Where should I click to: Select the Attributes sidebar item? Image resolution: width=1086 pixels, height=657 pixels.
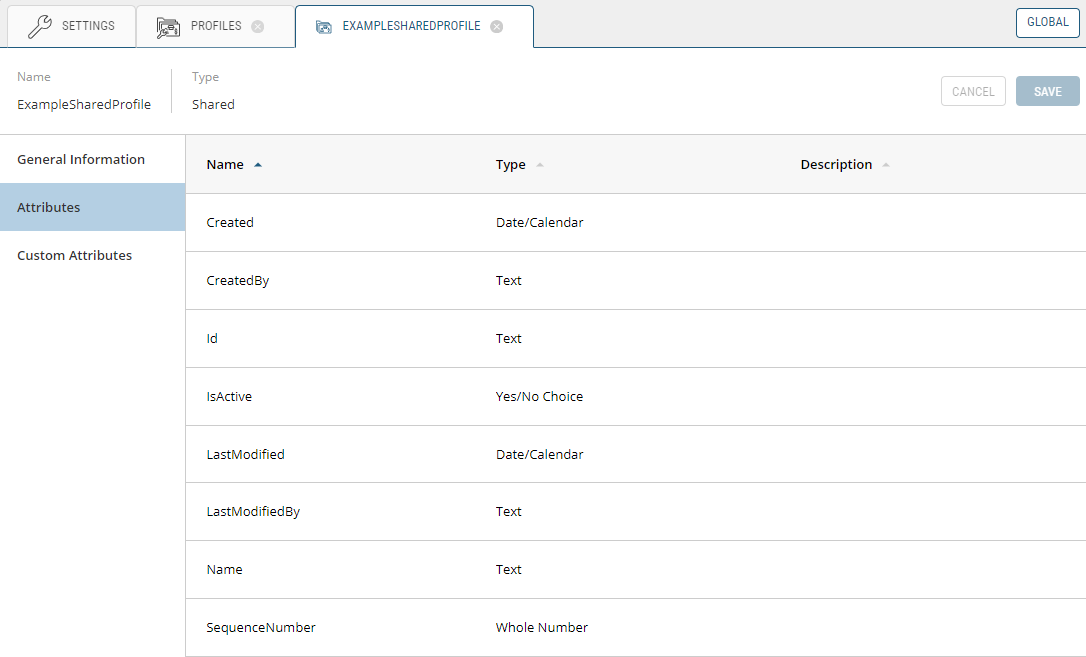(49, 207)
